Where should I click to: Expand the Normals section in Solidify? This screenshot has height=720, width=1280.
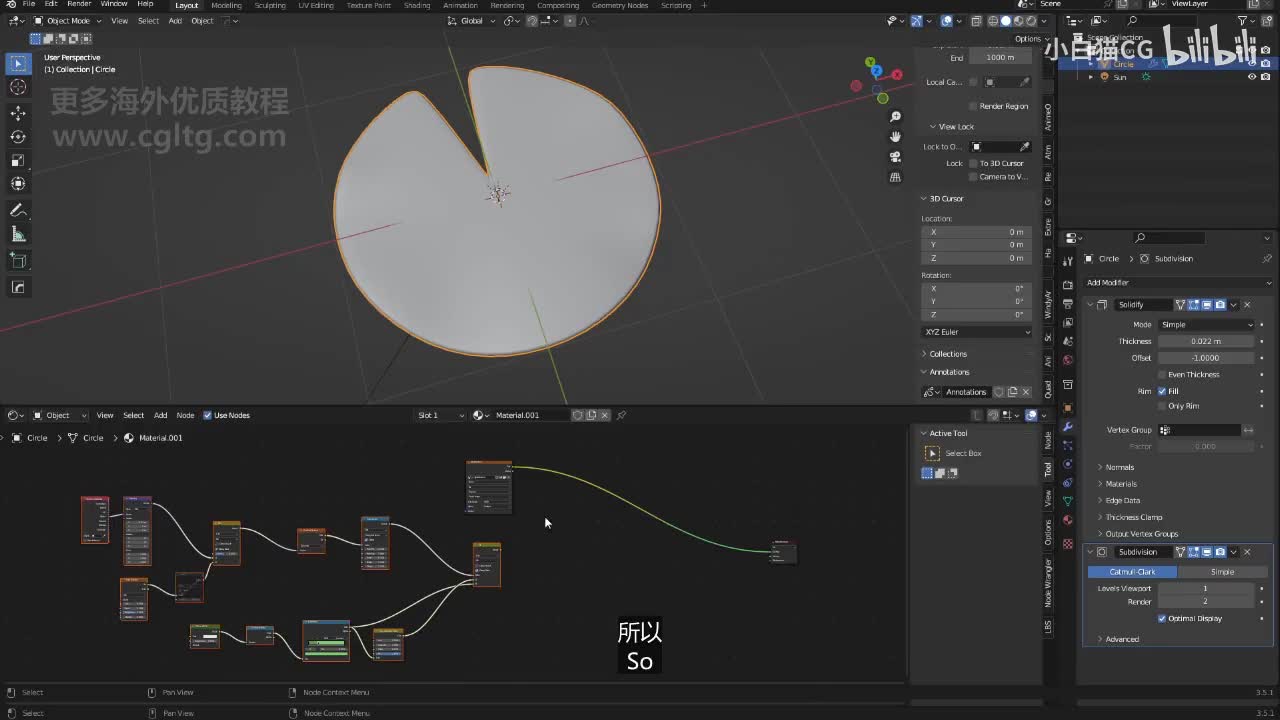coord(1119,467)
